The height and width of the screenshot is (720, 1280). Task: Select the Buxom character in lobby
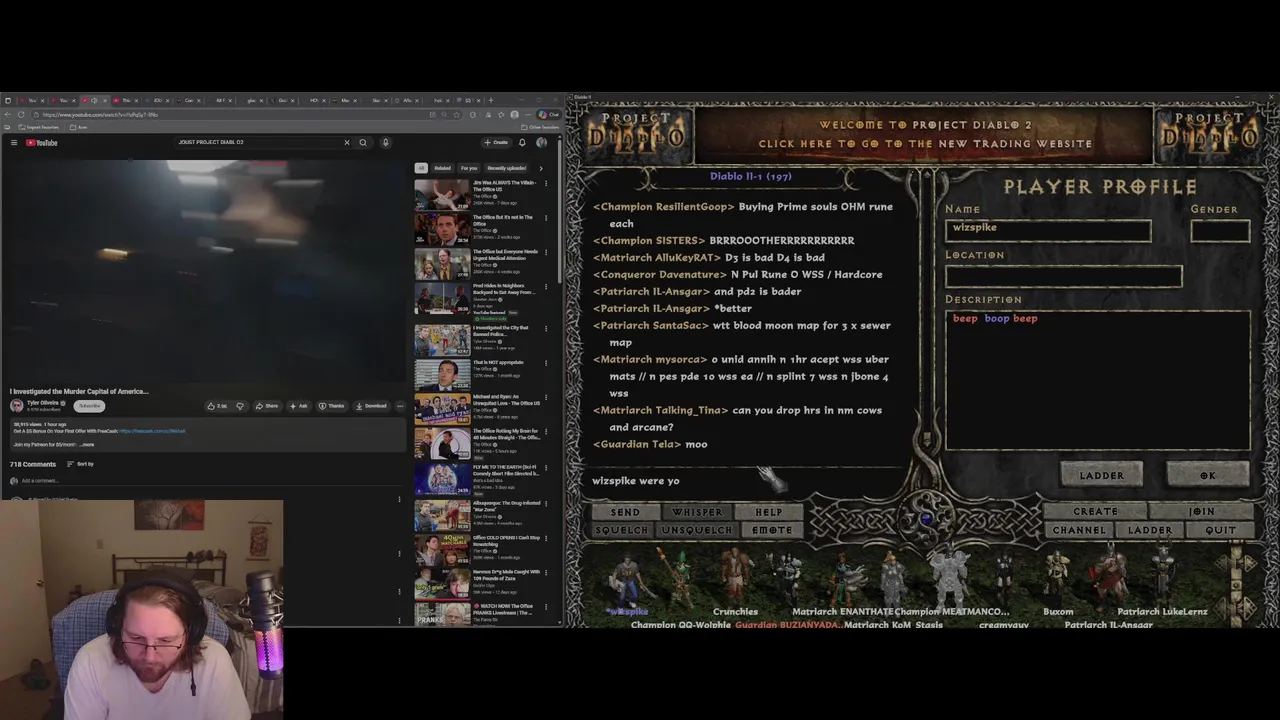pos(1058,582)
